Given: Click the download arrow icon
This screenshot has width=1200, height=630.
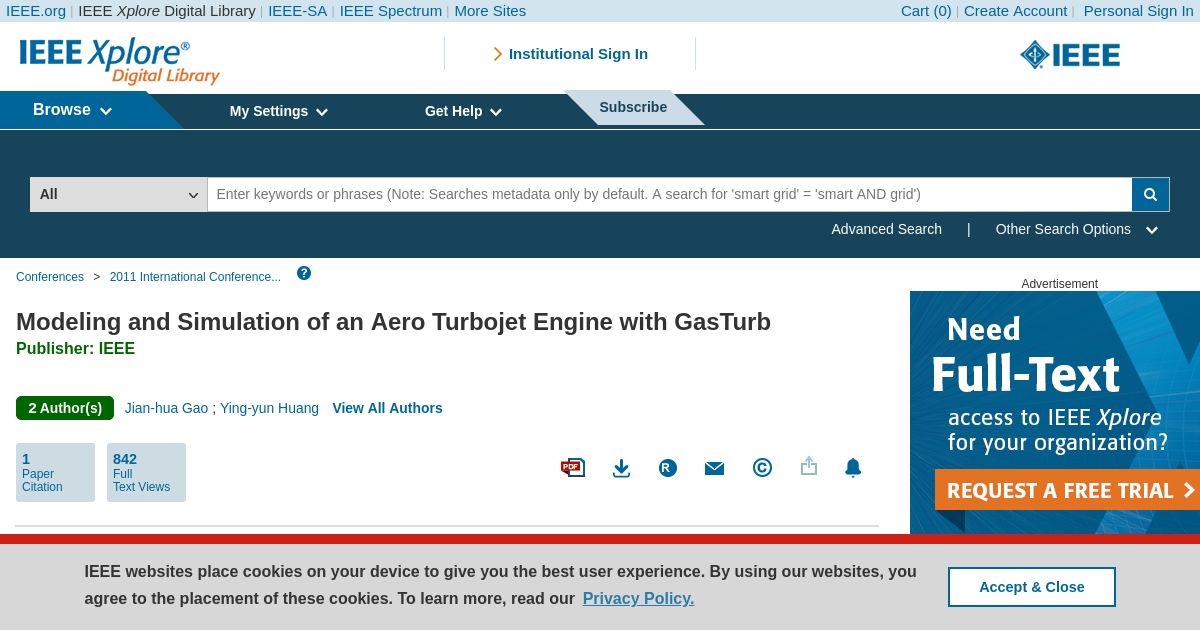Looking at the screenshot, I should (x=621, y=468).
